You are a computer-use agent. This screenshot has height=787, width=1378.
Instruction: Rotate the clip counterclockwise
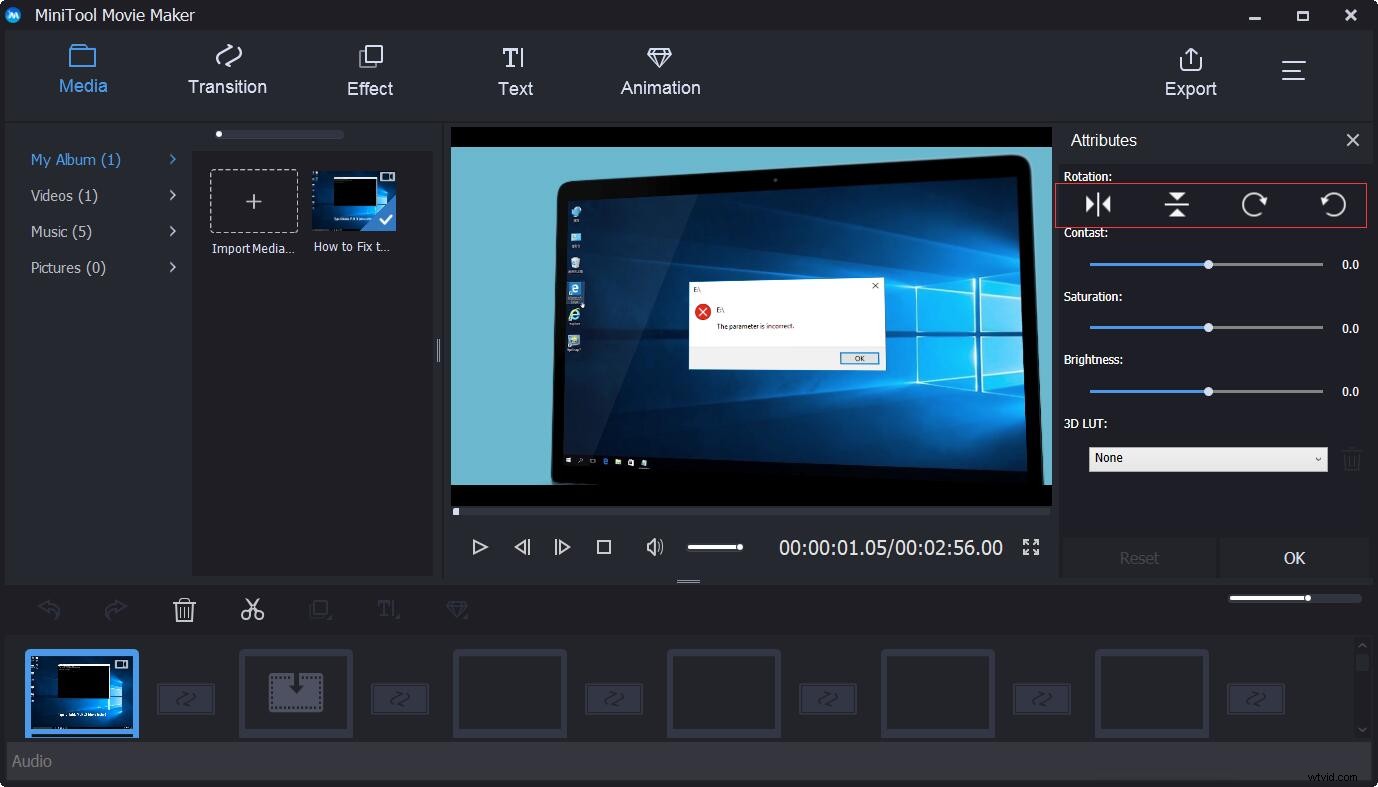click(1332, 204)
